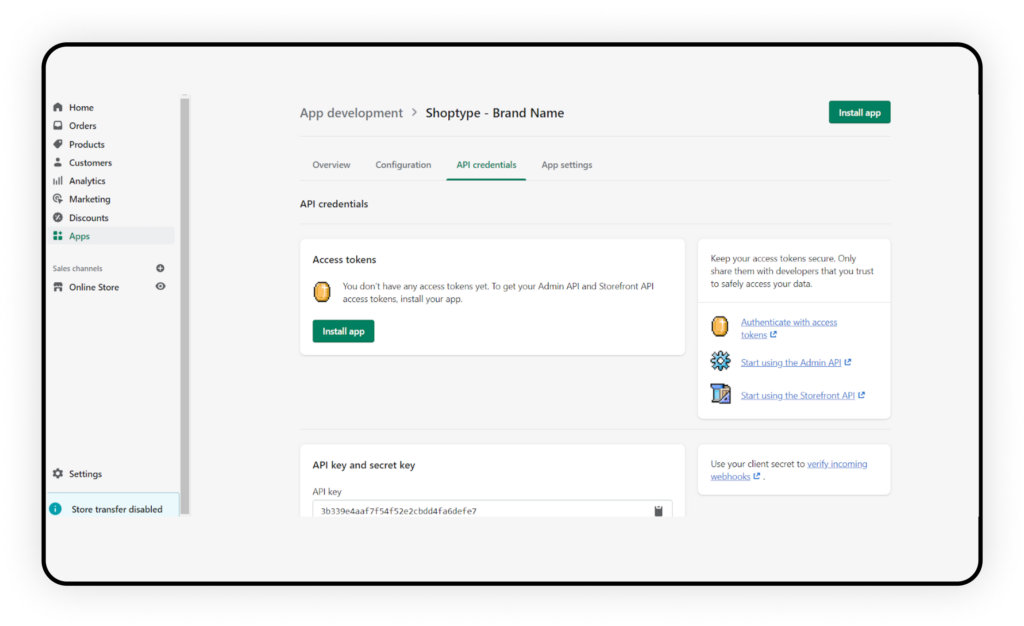Click external link icon after Storefront API
The image size is (1024, 626).
click(x=861, y=395)
